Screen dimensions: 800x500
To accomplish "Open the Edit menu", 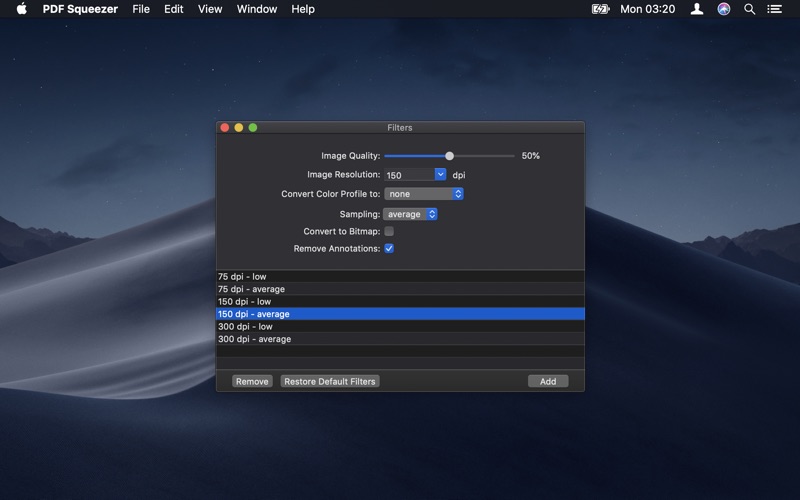I will (x=173, y=9).
